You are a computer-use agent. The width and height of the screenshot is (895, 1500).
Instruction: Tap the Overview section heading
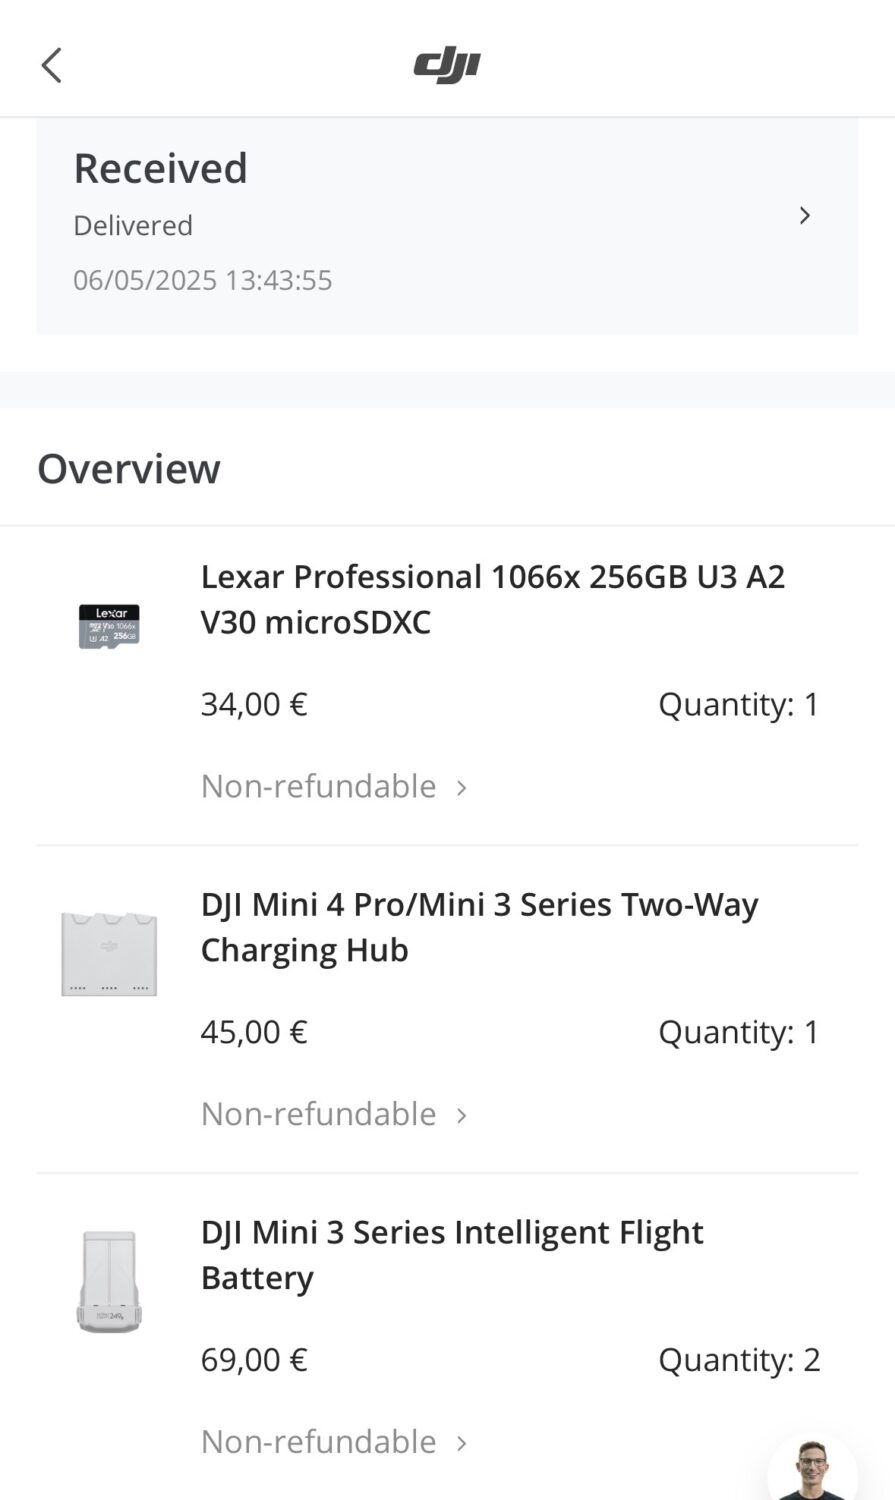[x=129, y=469]
